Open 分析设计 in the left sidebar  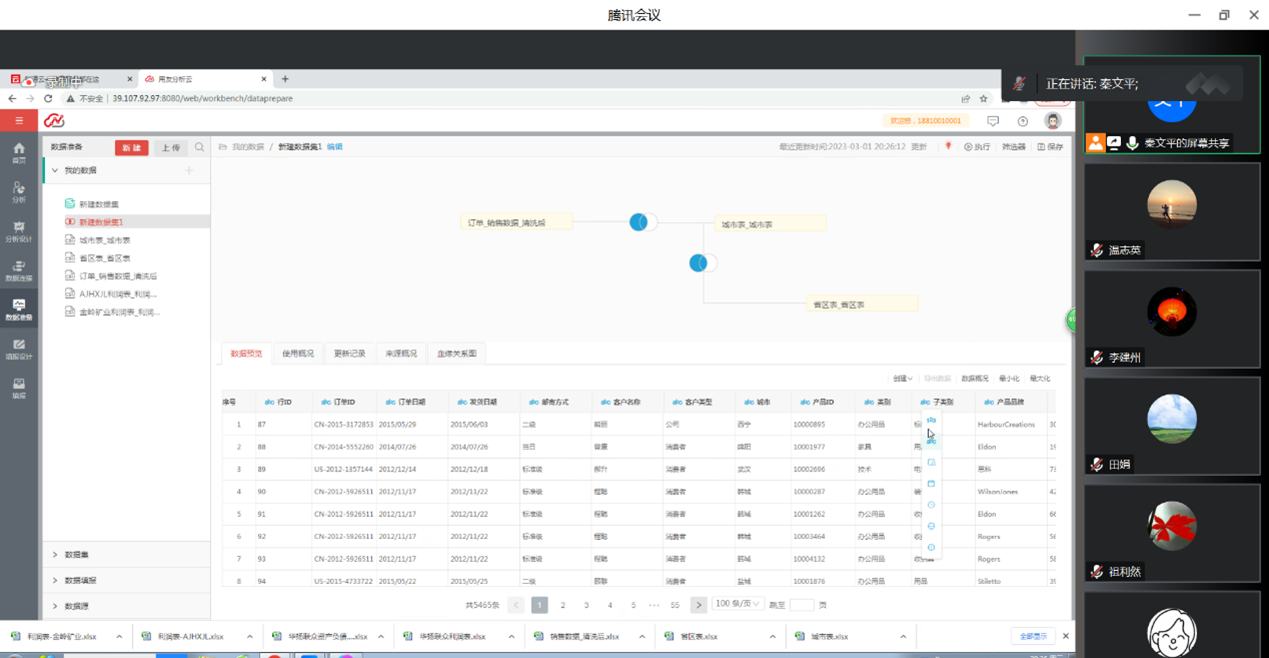(x=19, y=231)
